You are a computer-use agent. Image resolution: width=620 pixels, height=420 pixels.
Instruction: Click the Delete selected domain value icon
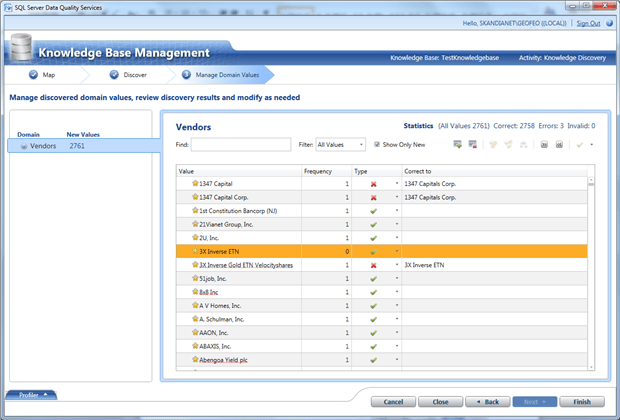[x=473, y=144]
